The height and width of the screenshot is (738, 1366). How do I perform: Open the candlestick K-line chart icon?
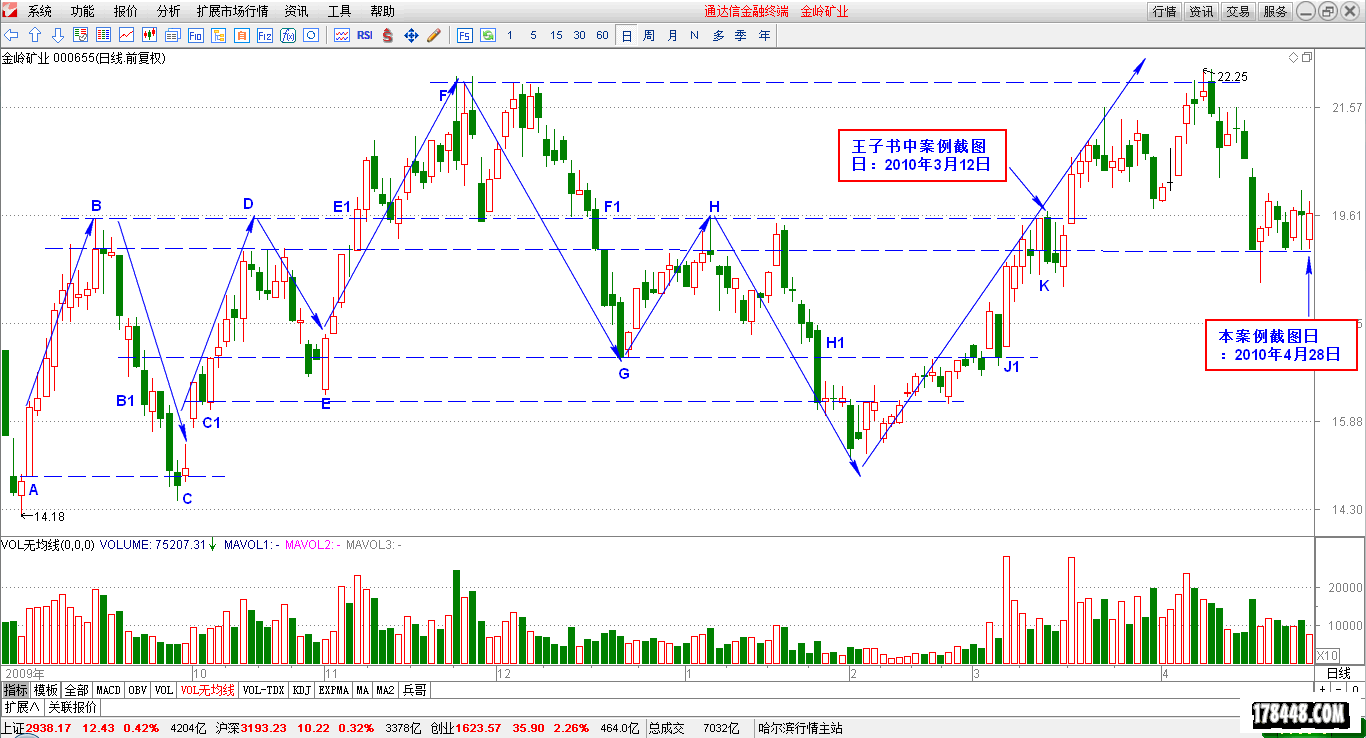[x=150, y=35]
